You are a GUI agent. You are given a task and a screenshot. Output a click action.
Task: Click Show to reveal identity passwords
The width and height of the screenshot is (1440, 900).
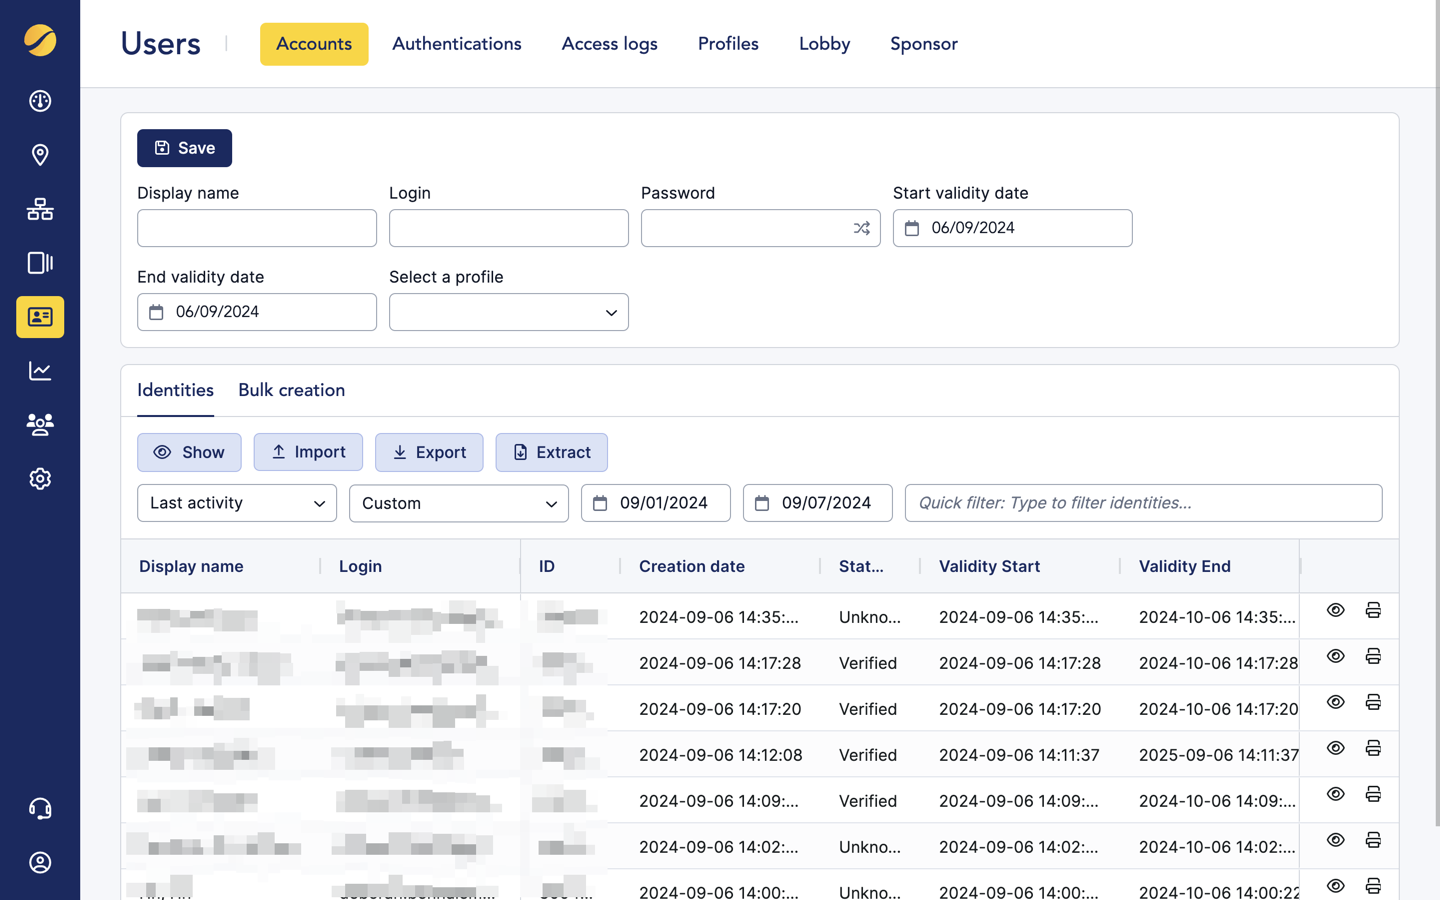click(x=189, y=452)
